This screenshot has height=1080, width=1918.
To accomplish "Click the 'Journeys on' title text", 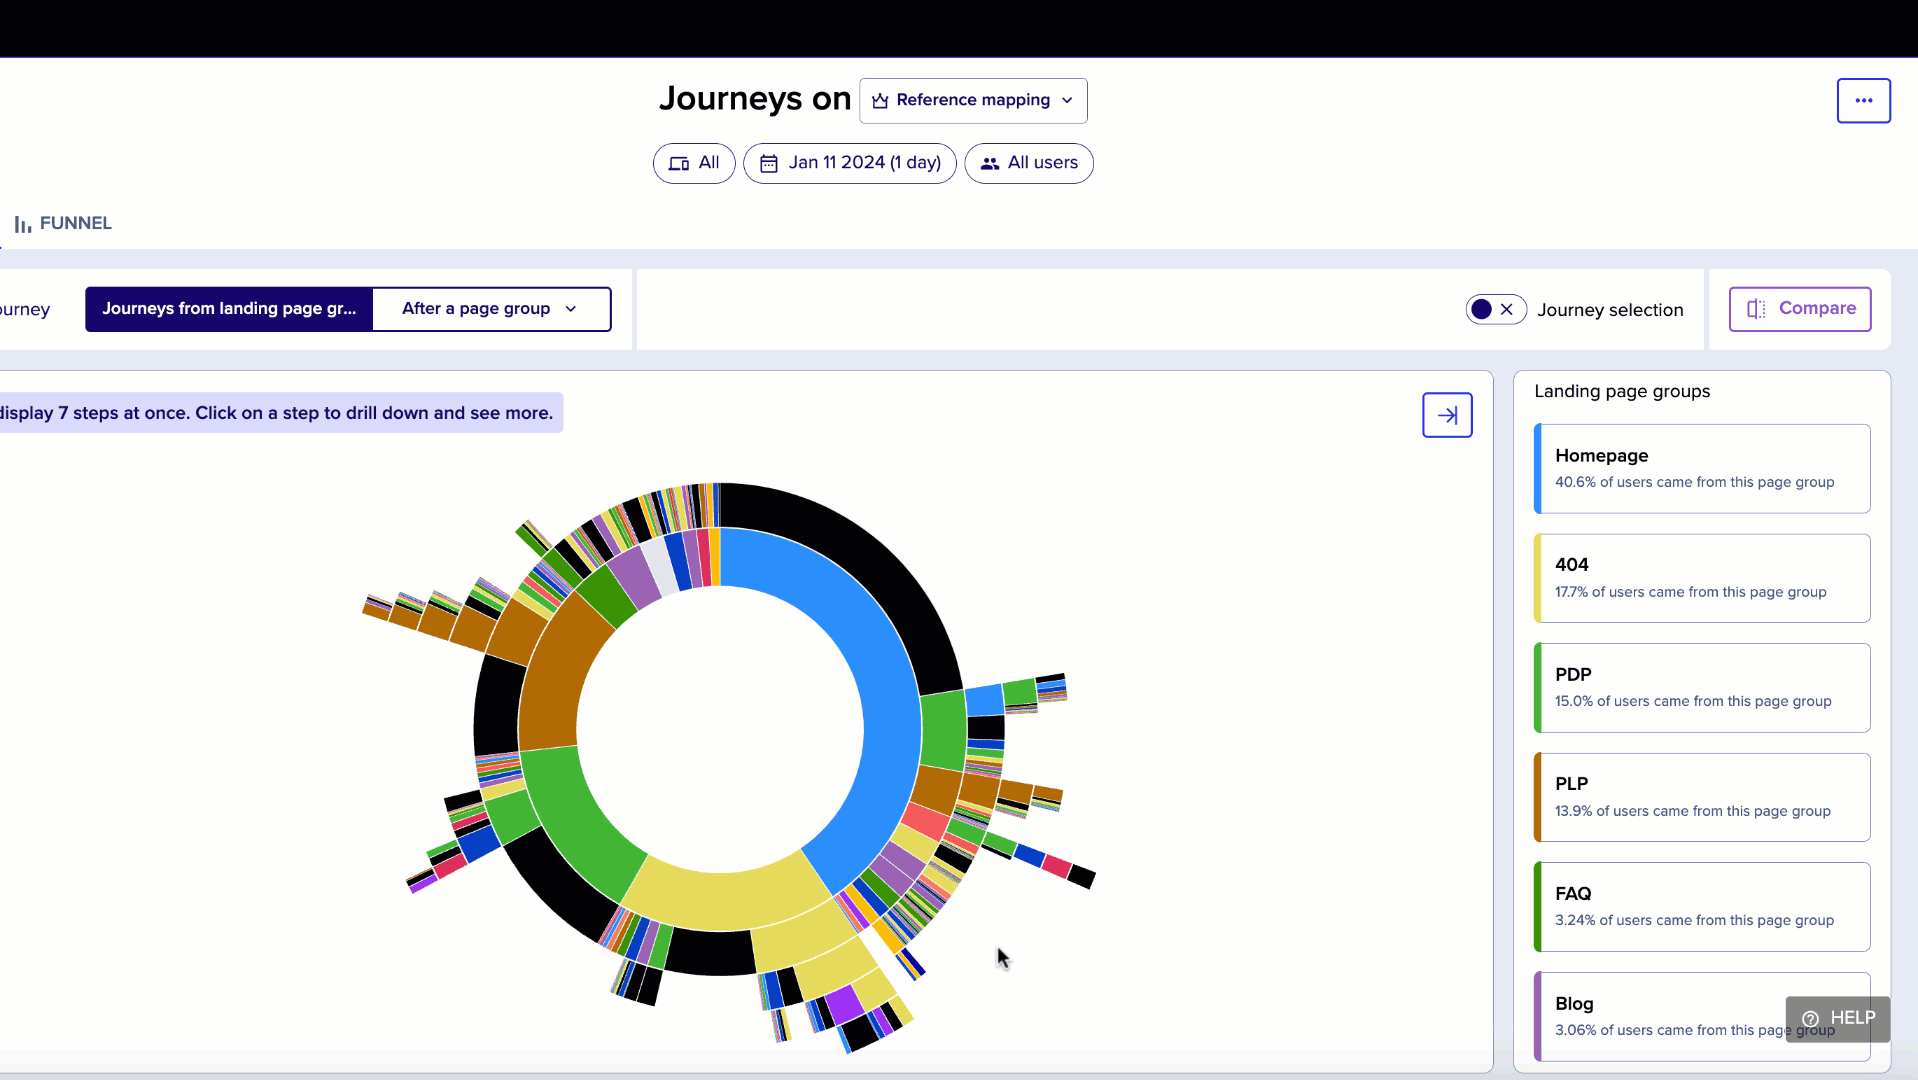I will click(x=755, y=99).
